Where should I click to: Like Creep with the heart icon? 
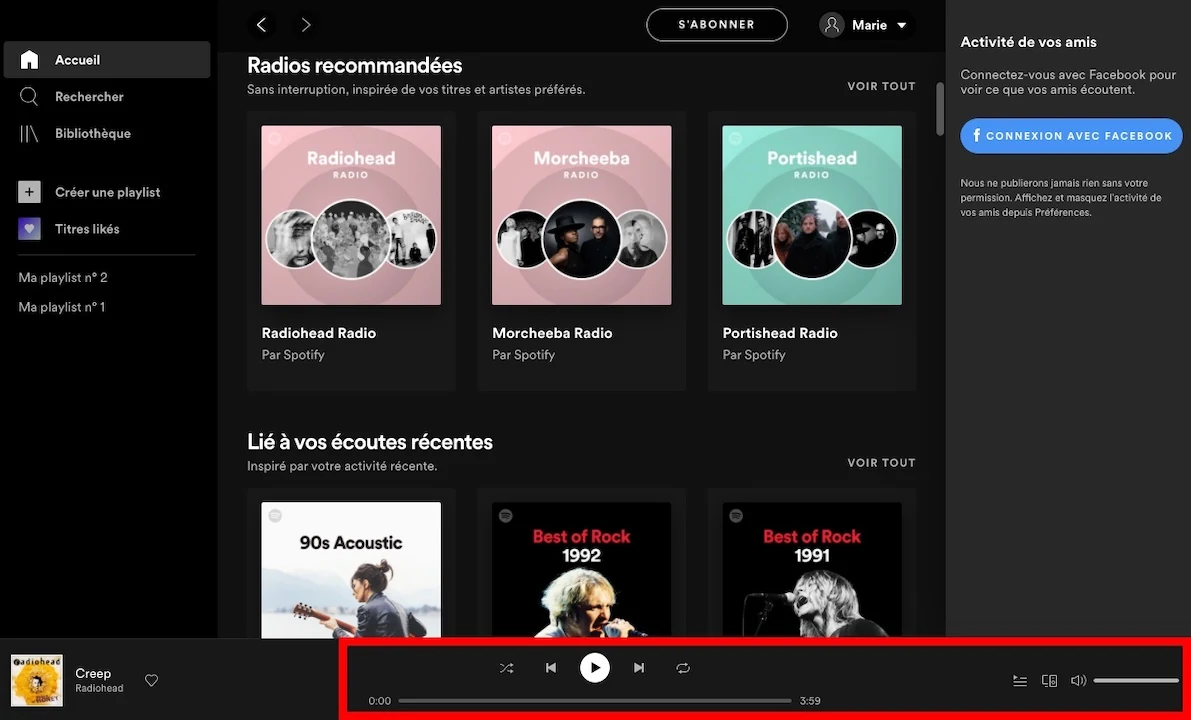tap(151, 681)
